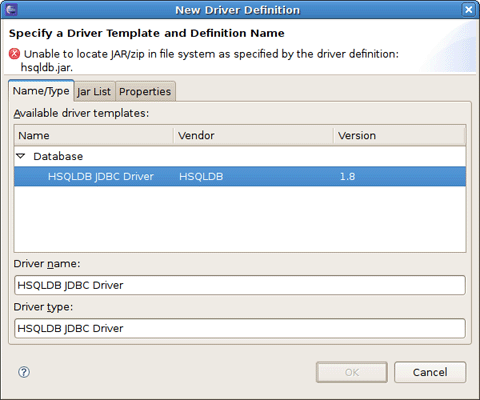This screenshot has height=400, width=480.
Task: Switch to the Name/Type tab
Action: (41, 91)
